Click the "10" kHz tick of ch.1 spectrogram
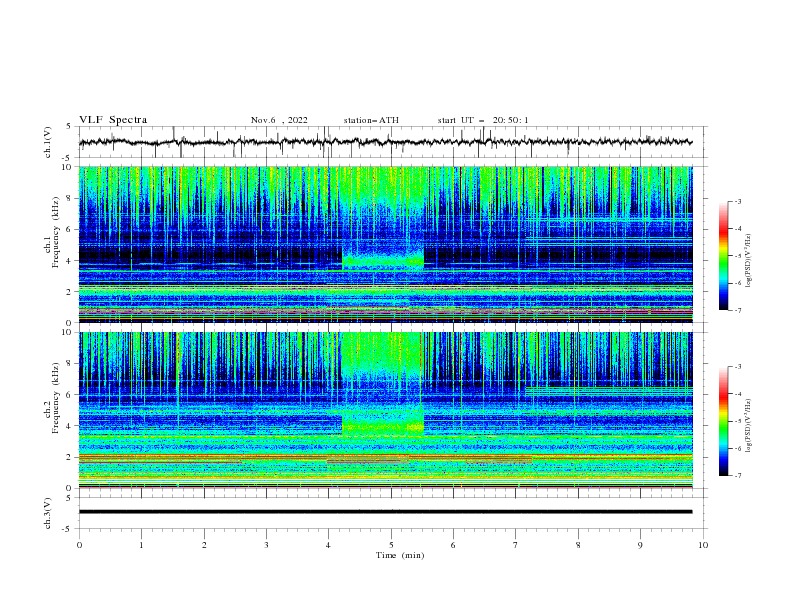The height and width of the screenshot is (612, 792). click(69, 167)
